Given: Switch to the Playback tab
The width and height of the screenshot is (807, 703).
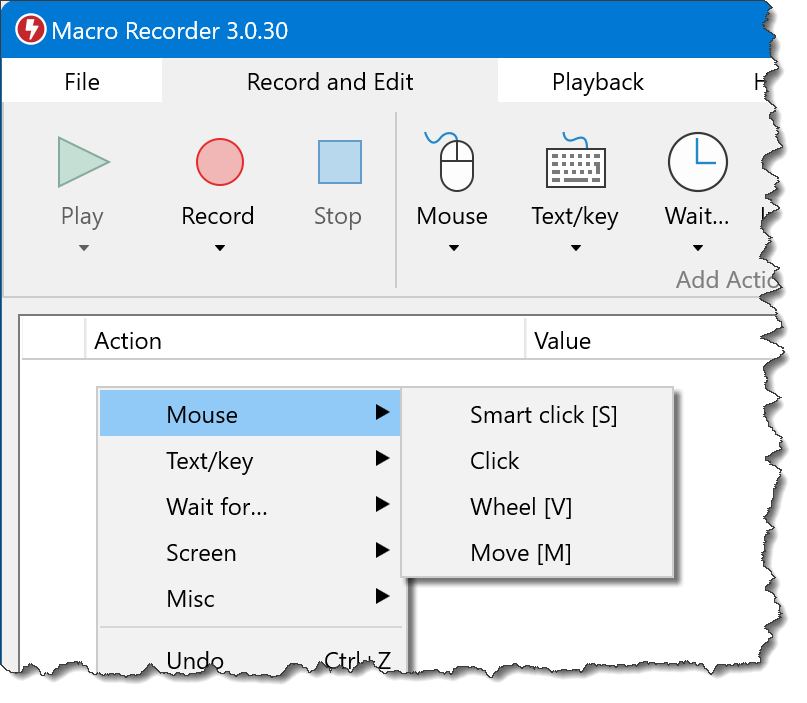Looking at the screenshot, I should coord(598,82).
